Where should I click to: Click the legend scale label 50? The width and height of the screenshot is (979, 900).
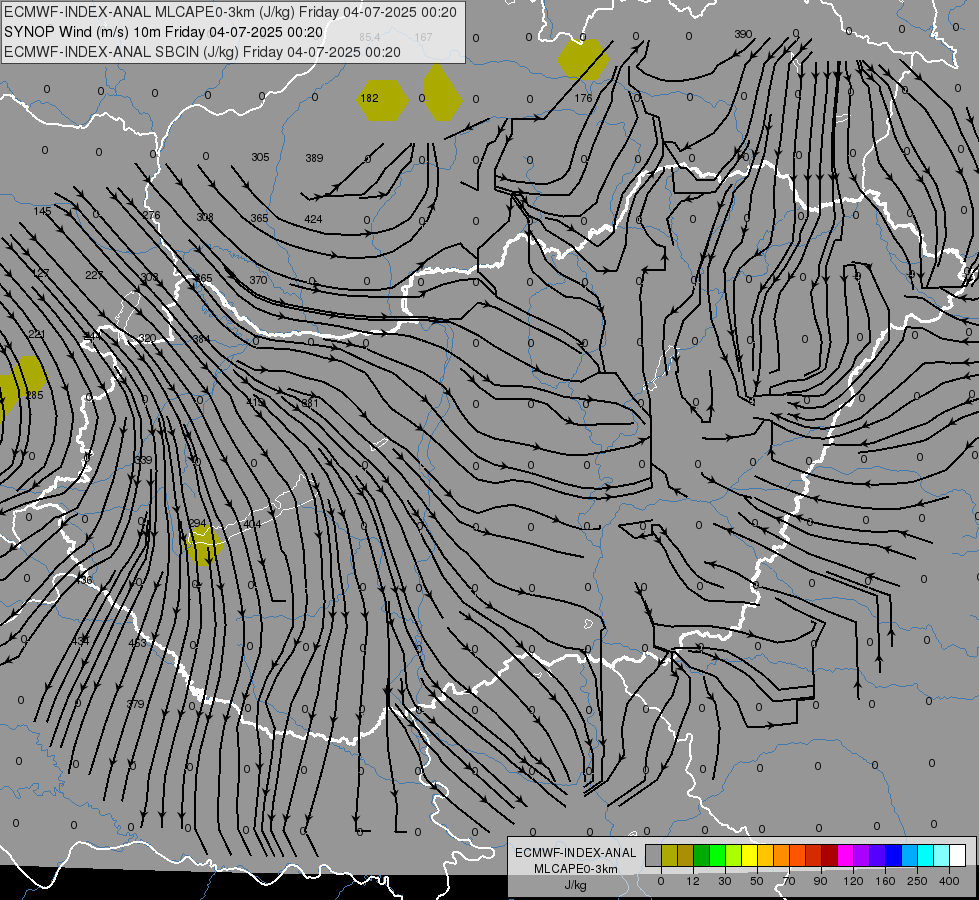[x=757, y=881]
